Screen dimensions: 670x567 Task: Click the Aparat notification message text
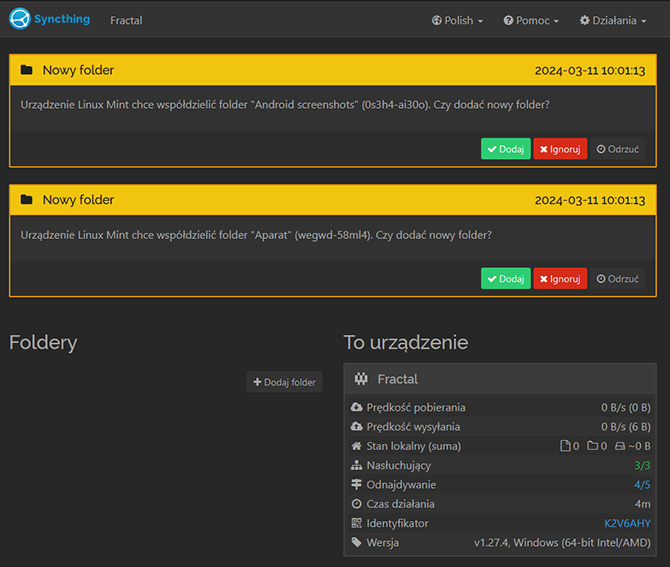click(x=256, y=235)
